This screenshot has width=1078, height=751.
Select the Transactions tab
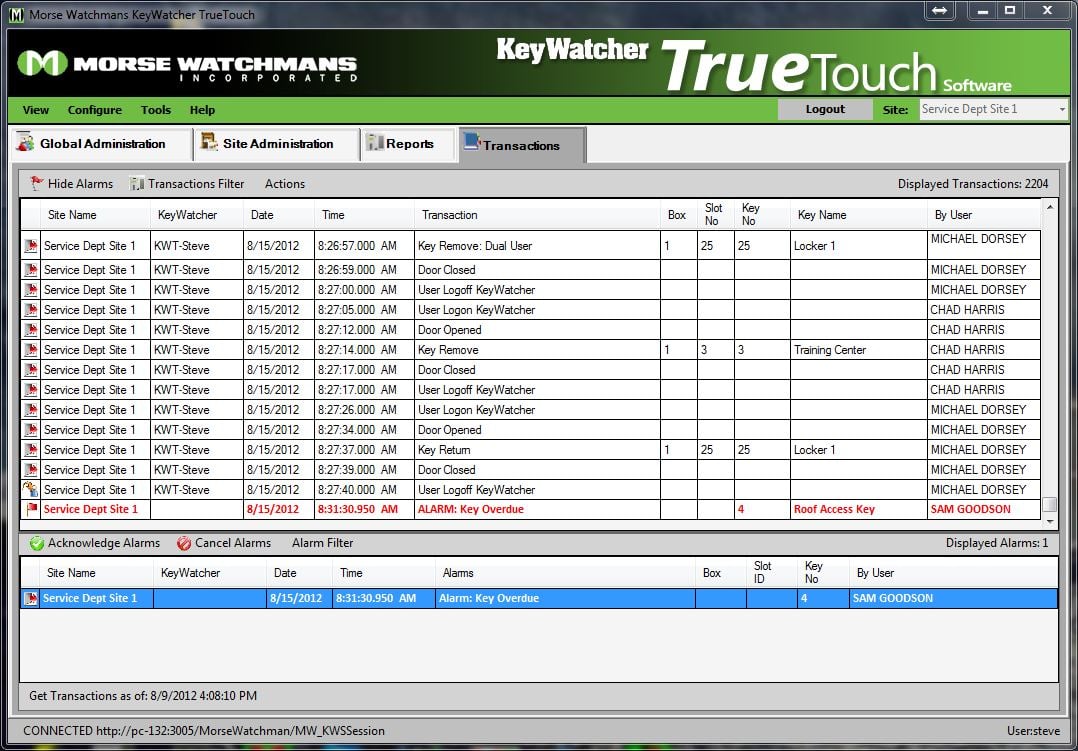coord(522,145)
